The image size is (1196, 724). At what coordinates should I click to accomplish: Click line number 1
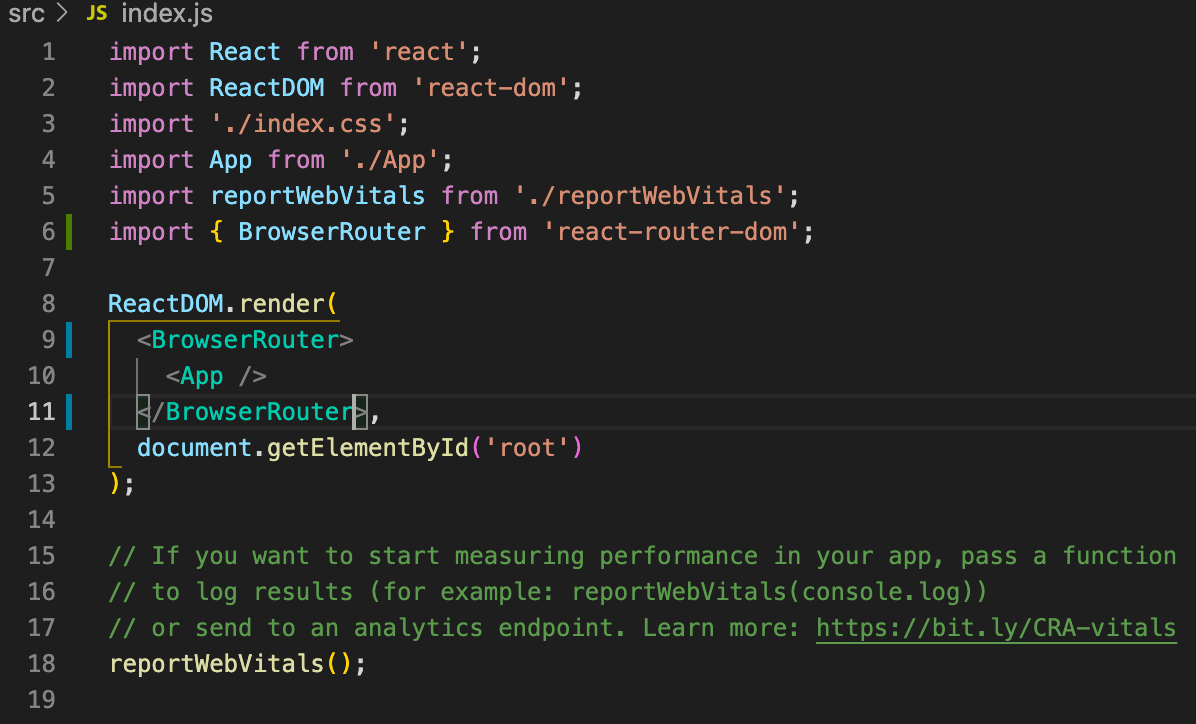[x=47, y=51]
